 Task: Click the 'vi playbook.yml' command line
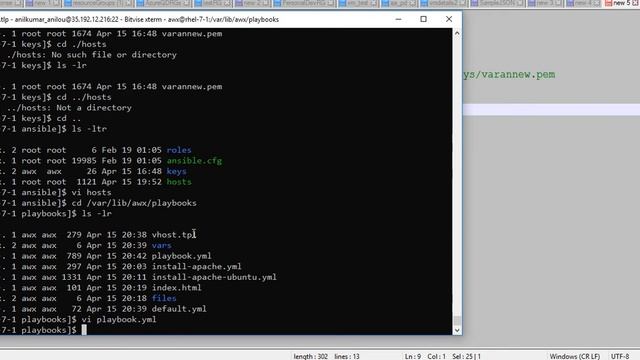pos(119,320)
